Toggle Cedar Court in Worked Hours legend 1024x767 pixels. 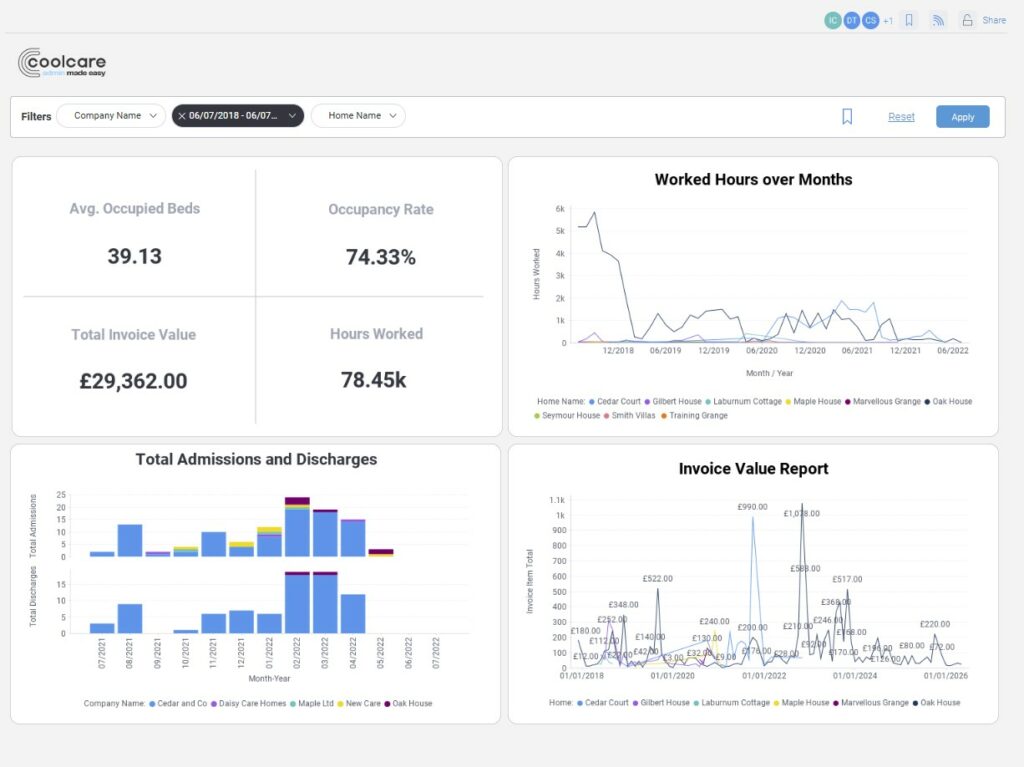click(614, 402)
